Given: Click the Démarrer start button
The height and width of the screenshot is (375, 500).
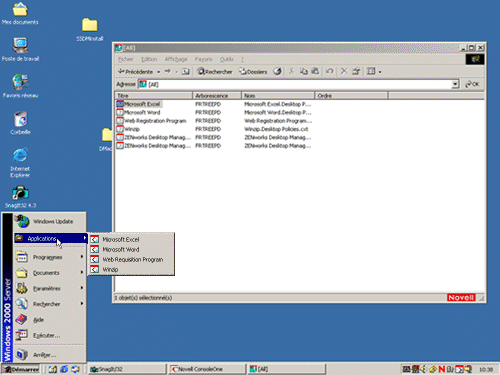Looking at the screenshot, I should (x=21, y=369).
